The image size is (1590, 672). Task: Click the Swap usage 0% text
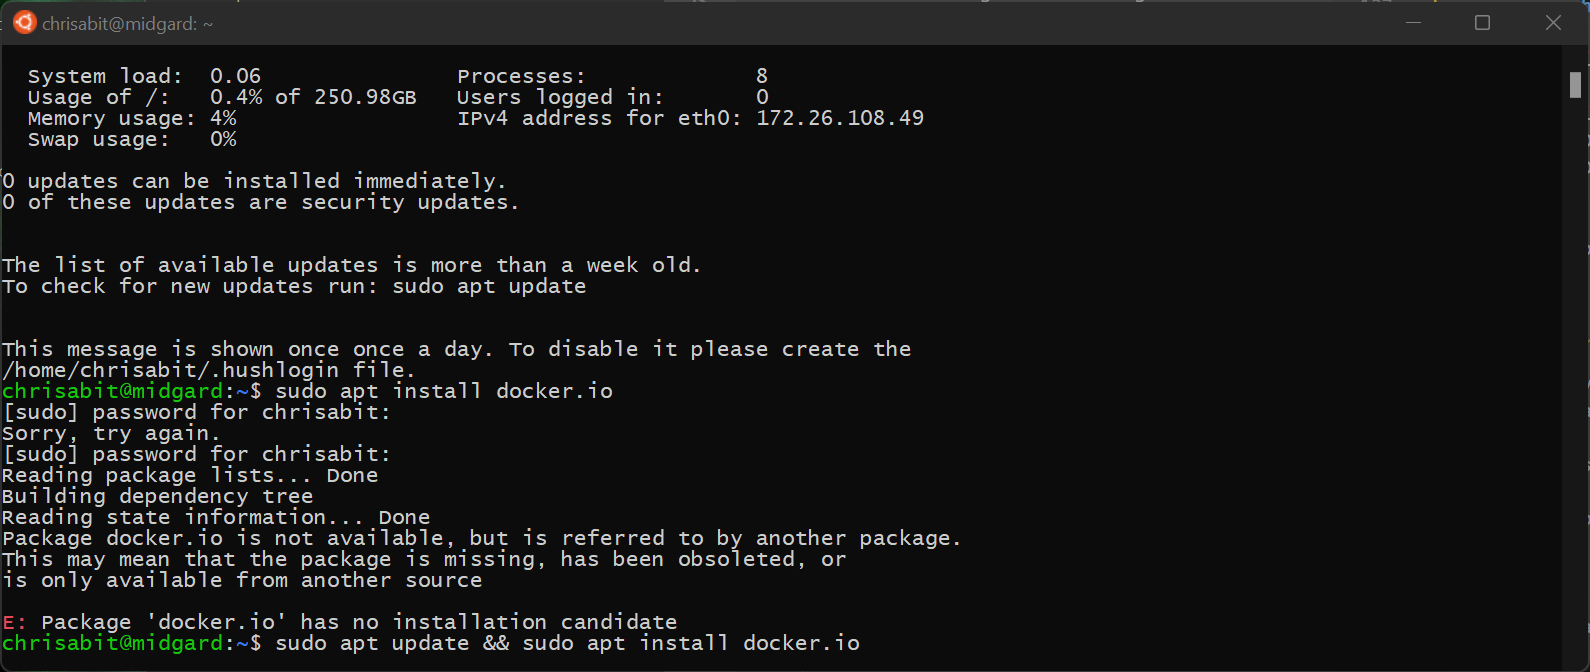coord(223,139)
